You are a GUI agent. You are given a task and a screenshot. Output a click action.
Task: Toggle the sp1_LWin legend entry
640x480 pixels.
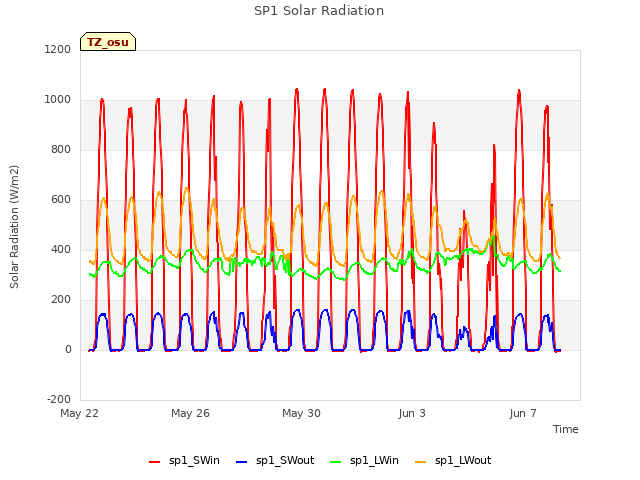coord(364,461)
